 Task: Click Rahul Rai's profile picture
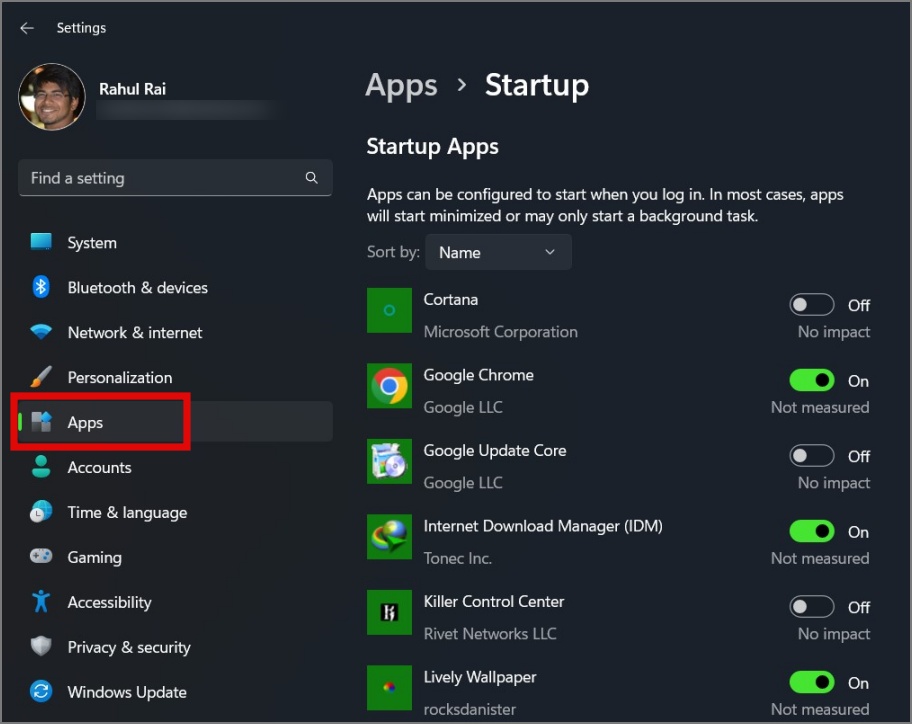[52, 96]
